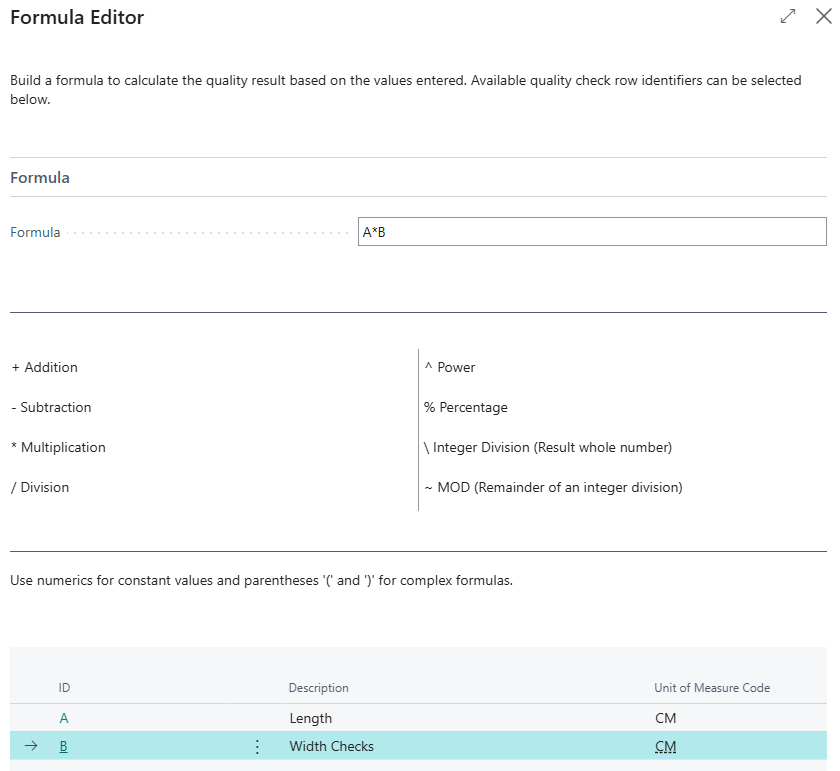Image resolution: width=840 pixels, height=771 pixels.
Task: Open the Description column header menu
Action: 318,688
